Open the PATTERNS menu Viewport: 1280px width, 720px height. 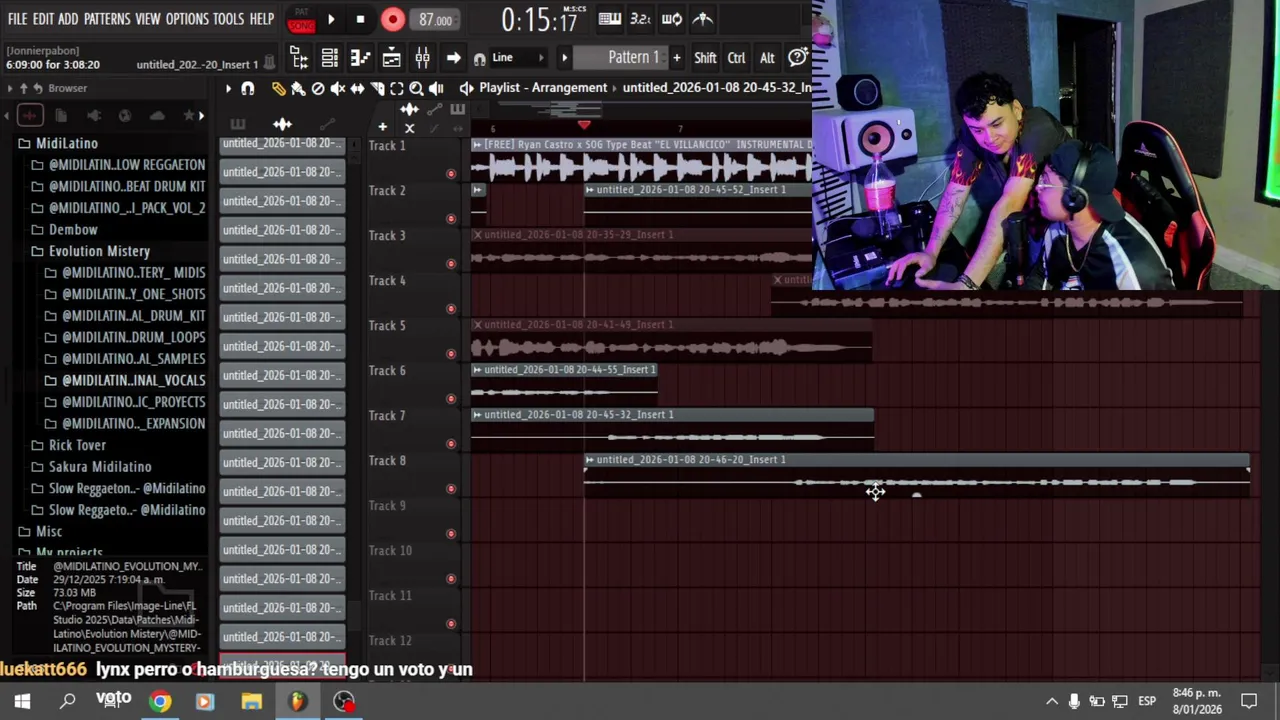(107, 19)
